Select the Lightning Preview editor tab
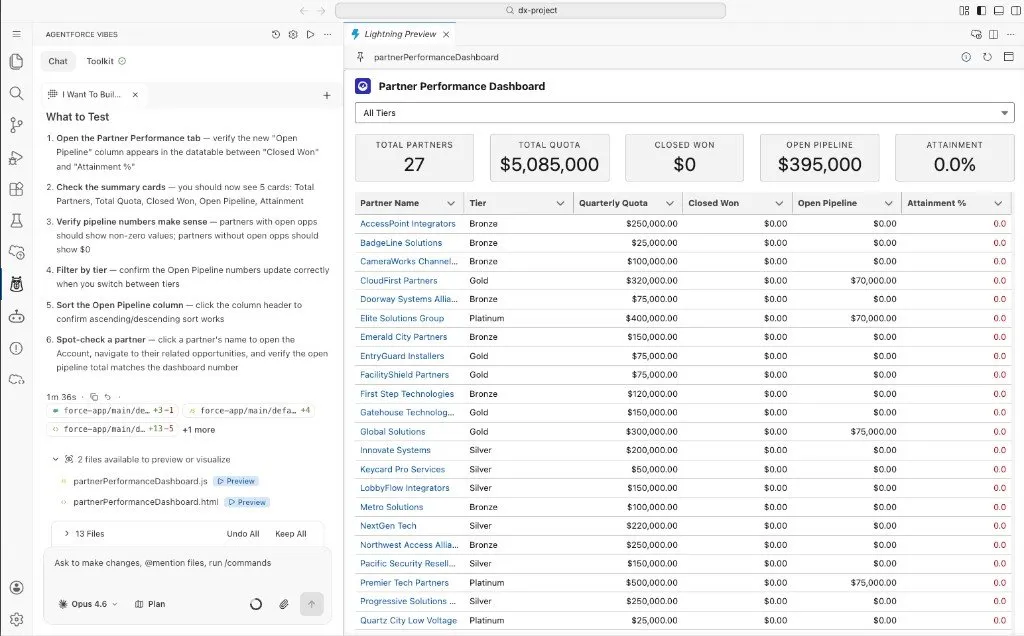Image resolution: width=1024 pixels, height=636 pixels. coord(400,34)
